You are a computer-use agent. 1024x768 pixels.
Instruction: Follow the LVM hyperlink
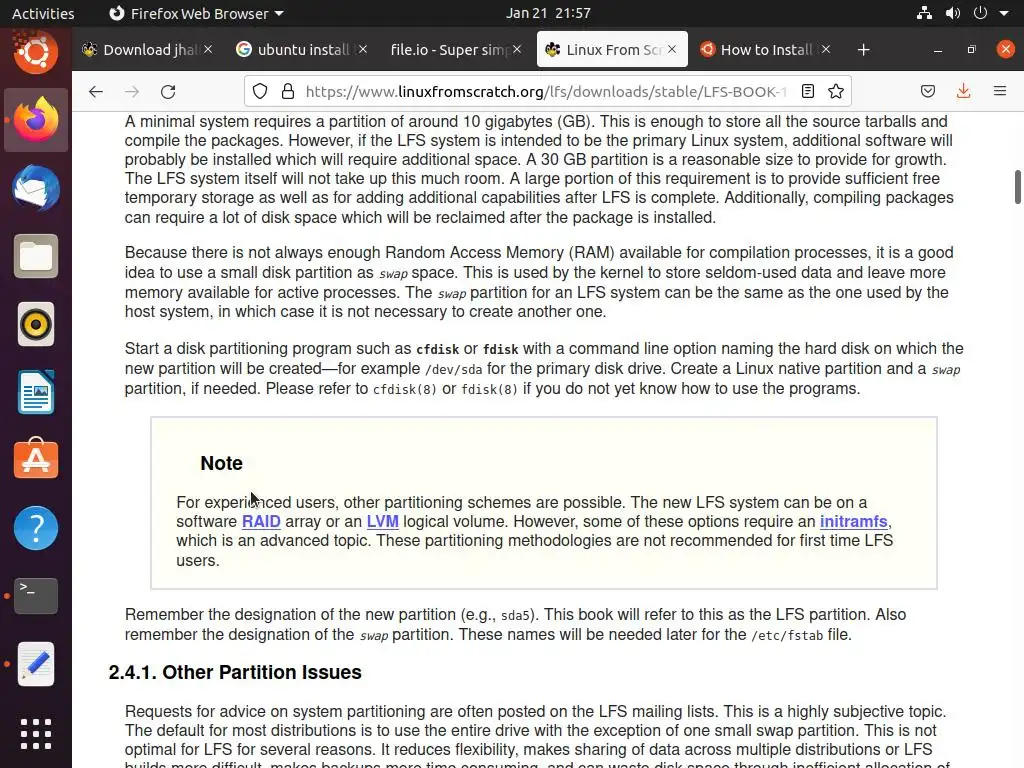tap(383, 522)
